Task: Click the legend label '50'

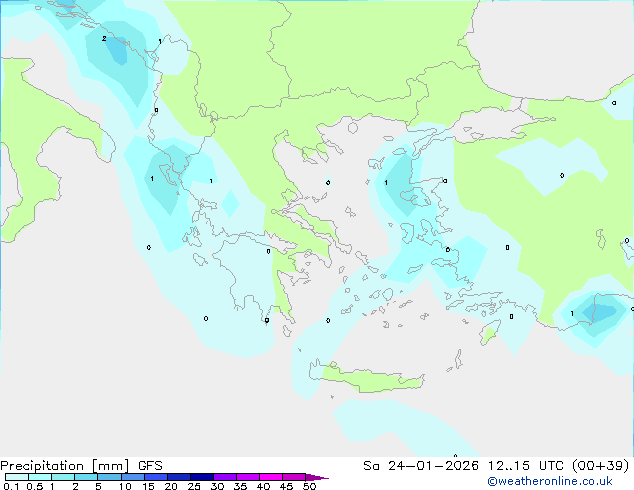Action: (309, 486)
